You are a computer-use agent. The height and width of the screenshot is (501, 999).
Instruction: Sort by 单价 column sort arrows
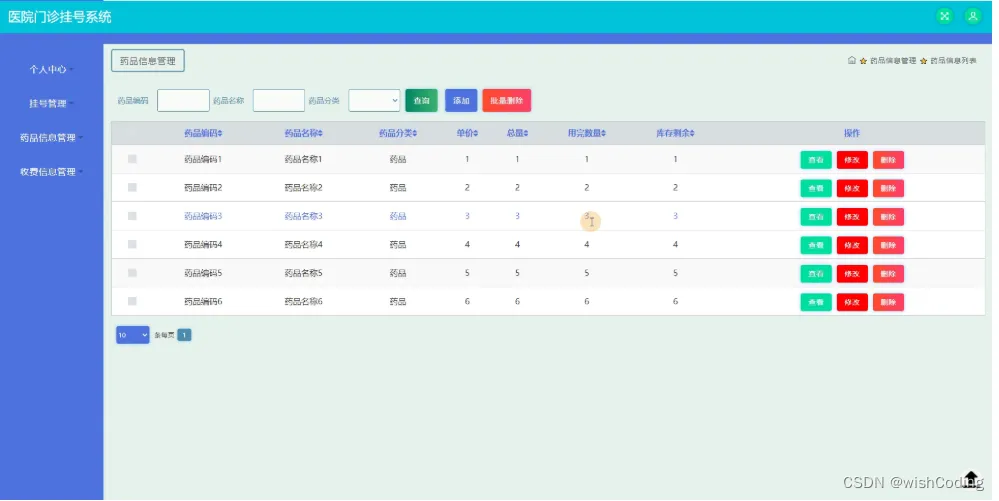(475, 133)
